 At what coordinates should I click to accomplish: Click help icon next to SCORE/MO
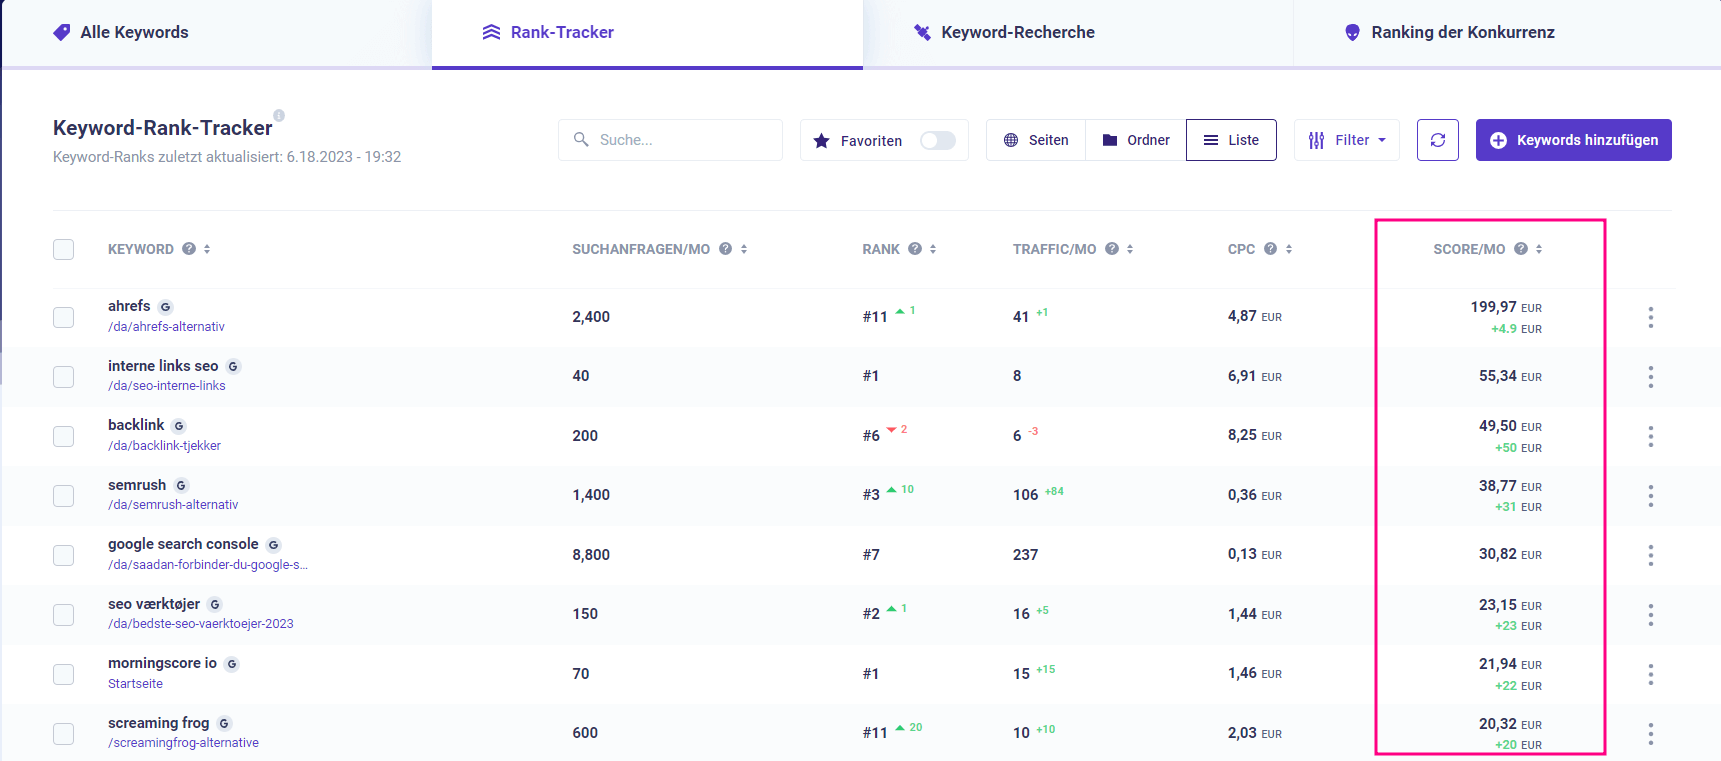pos(1521,249)
